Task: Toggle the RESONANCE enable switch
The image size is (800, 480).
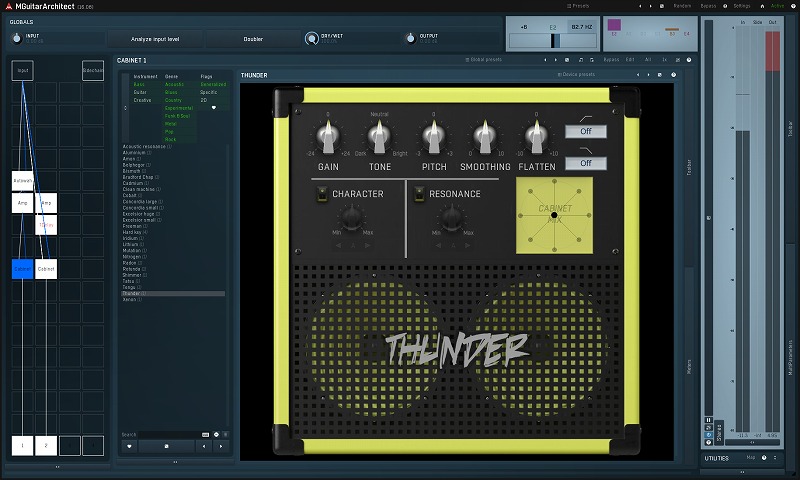Action: coord(417,194)
